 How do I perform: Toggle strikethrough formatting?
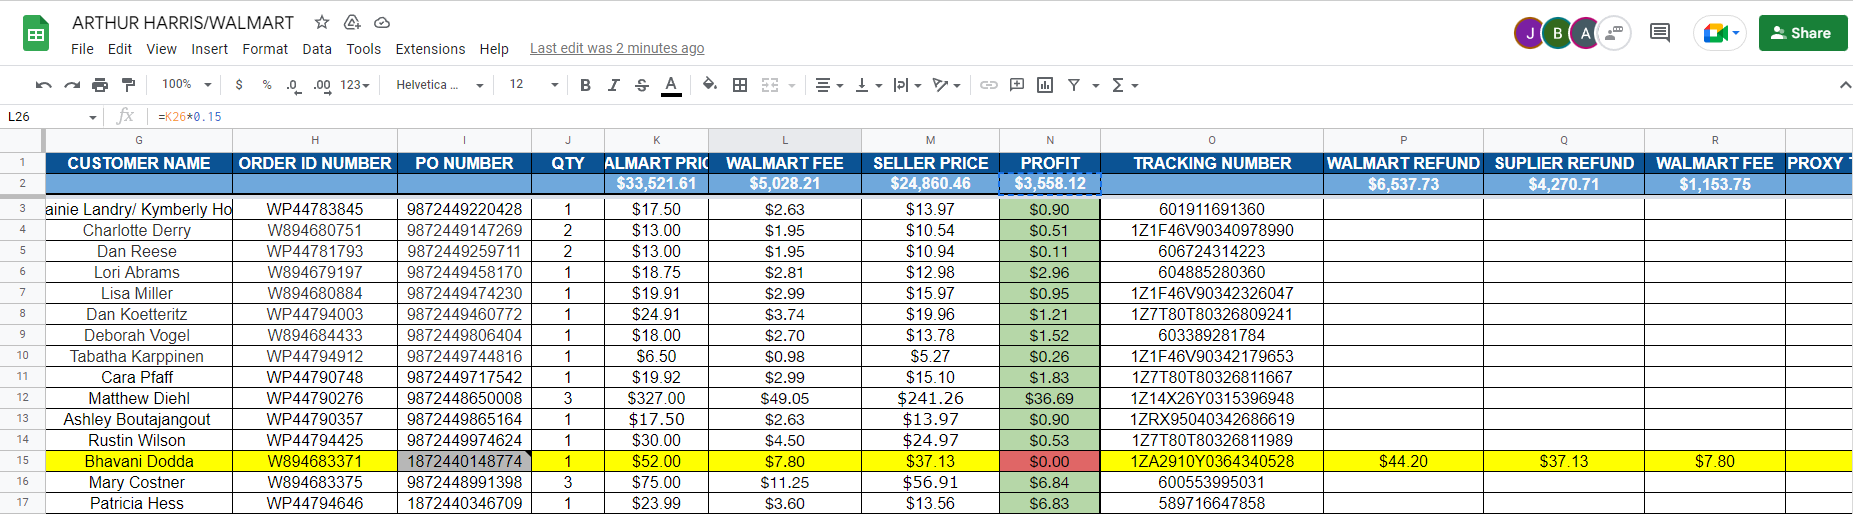tap(642, 85)
